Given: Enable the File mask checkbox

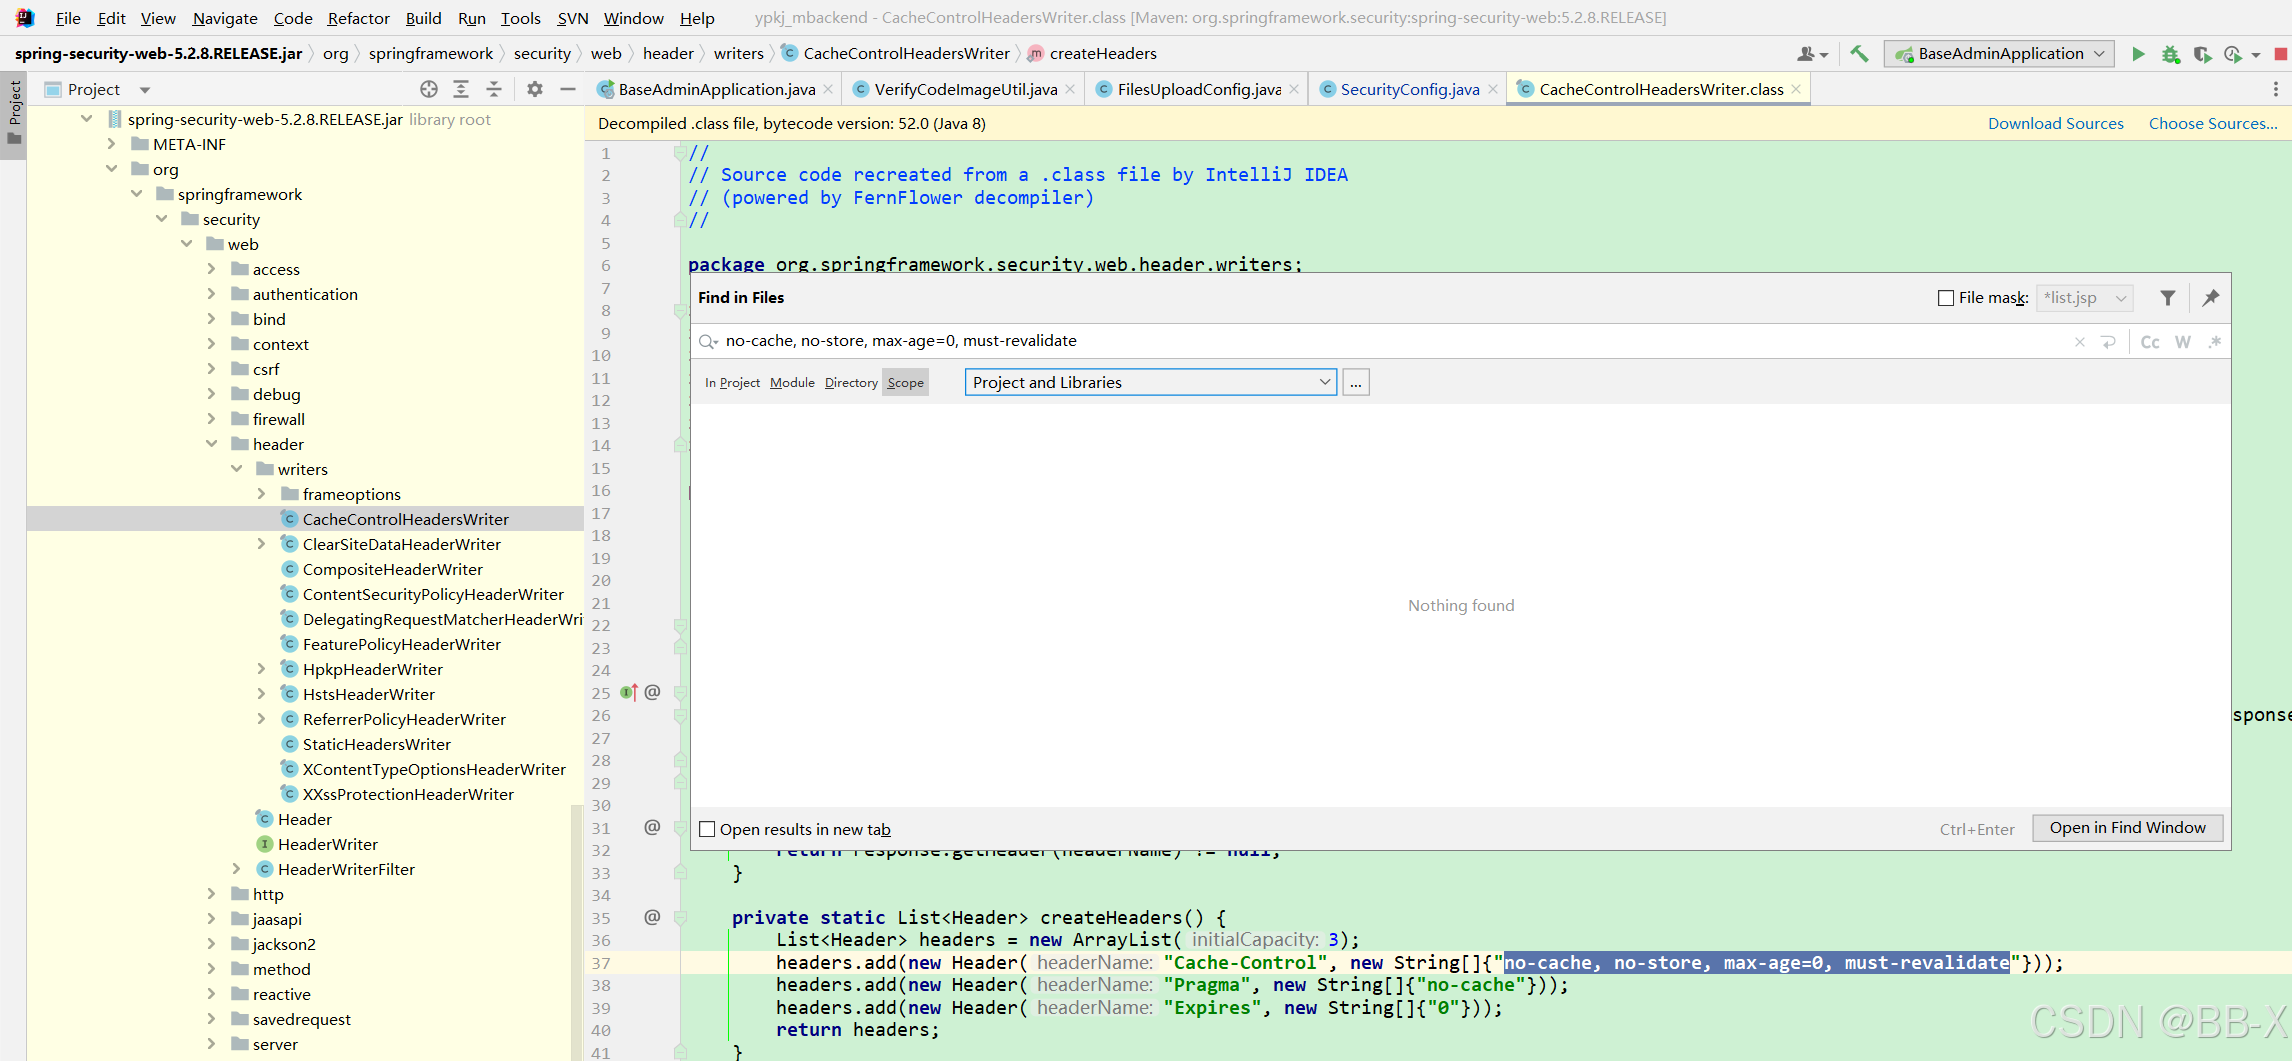Looking at the screenshot, I should click(1946, 298).
